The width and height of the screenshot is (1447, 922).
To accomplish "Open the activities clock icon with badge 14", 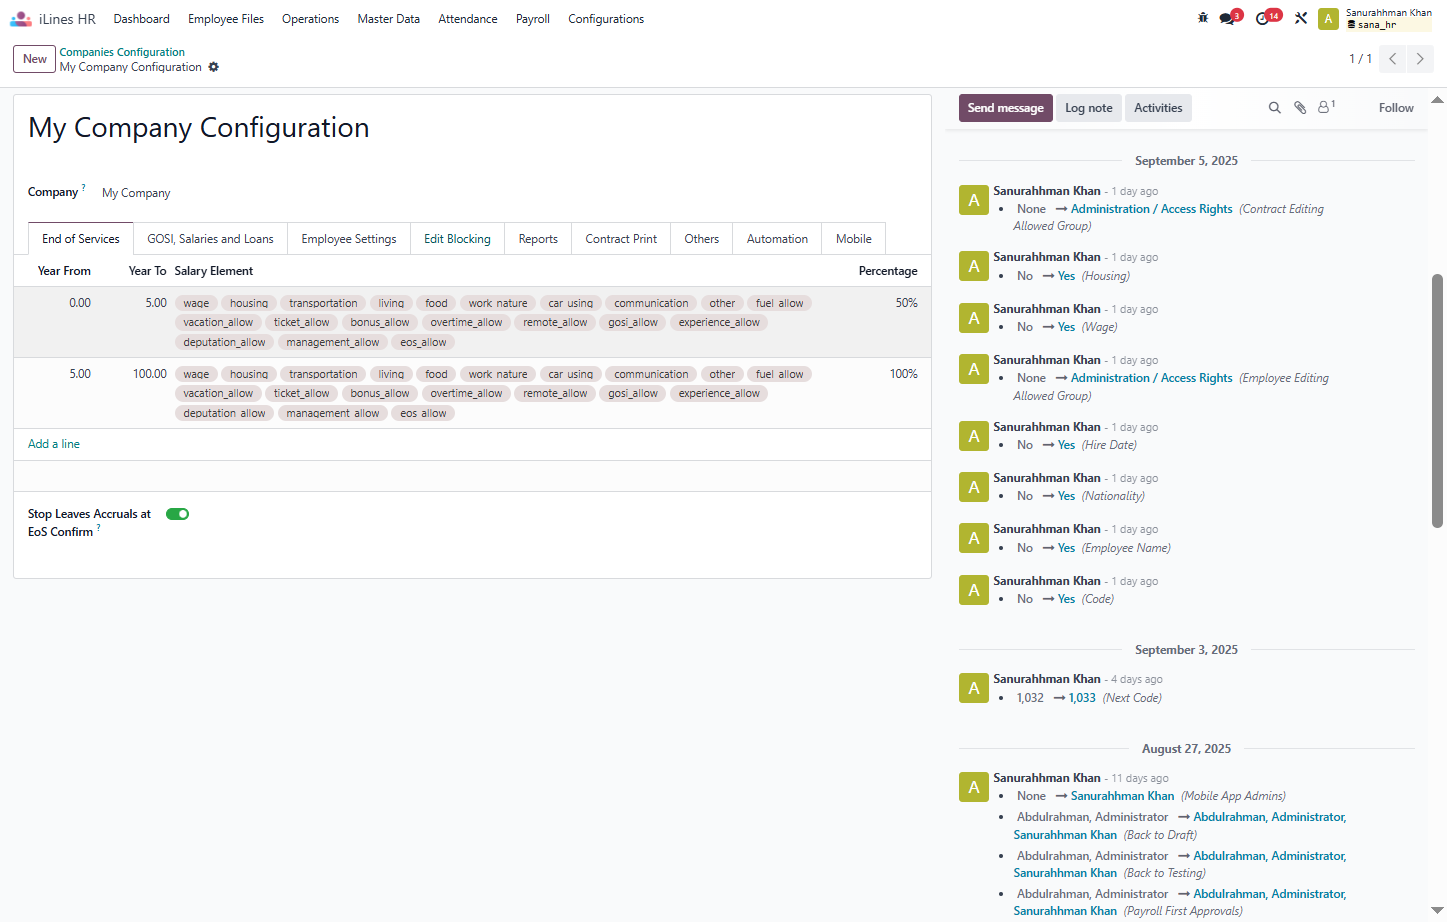I will [x=1263, y=18].
